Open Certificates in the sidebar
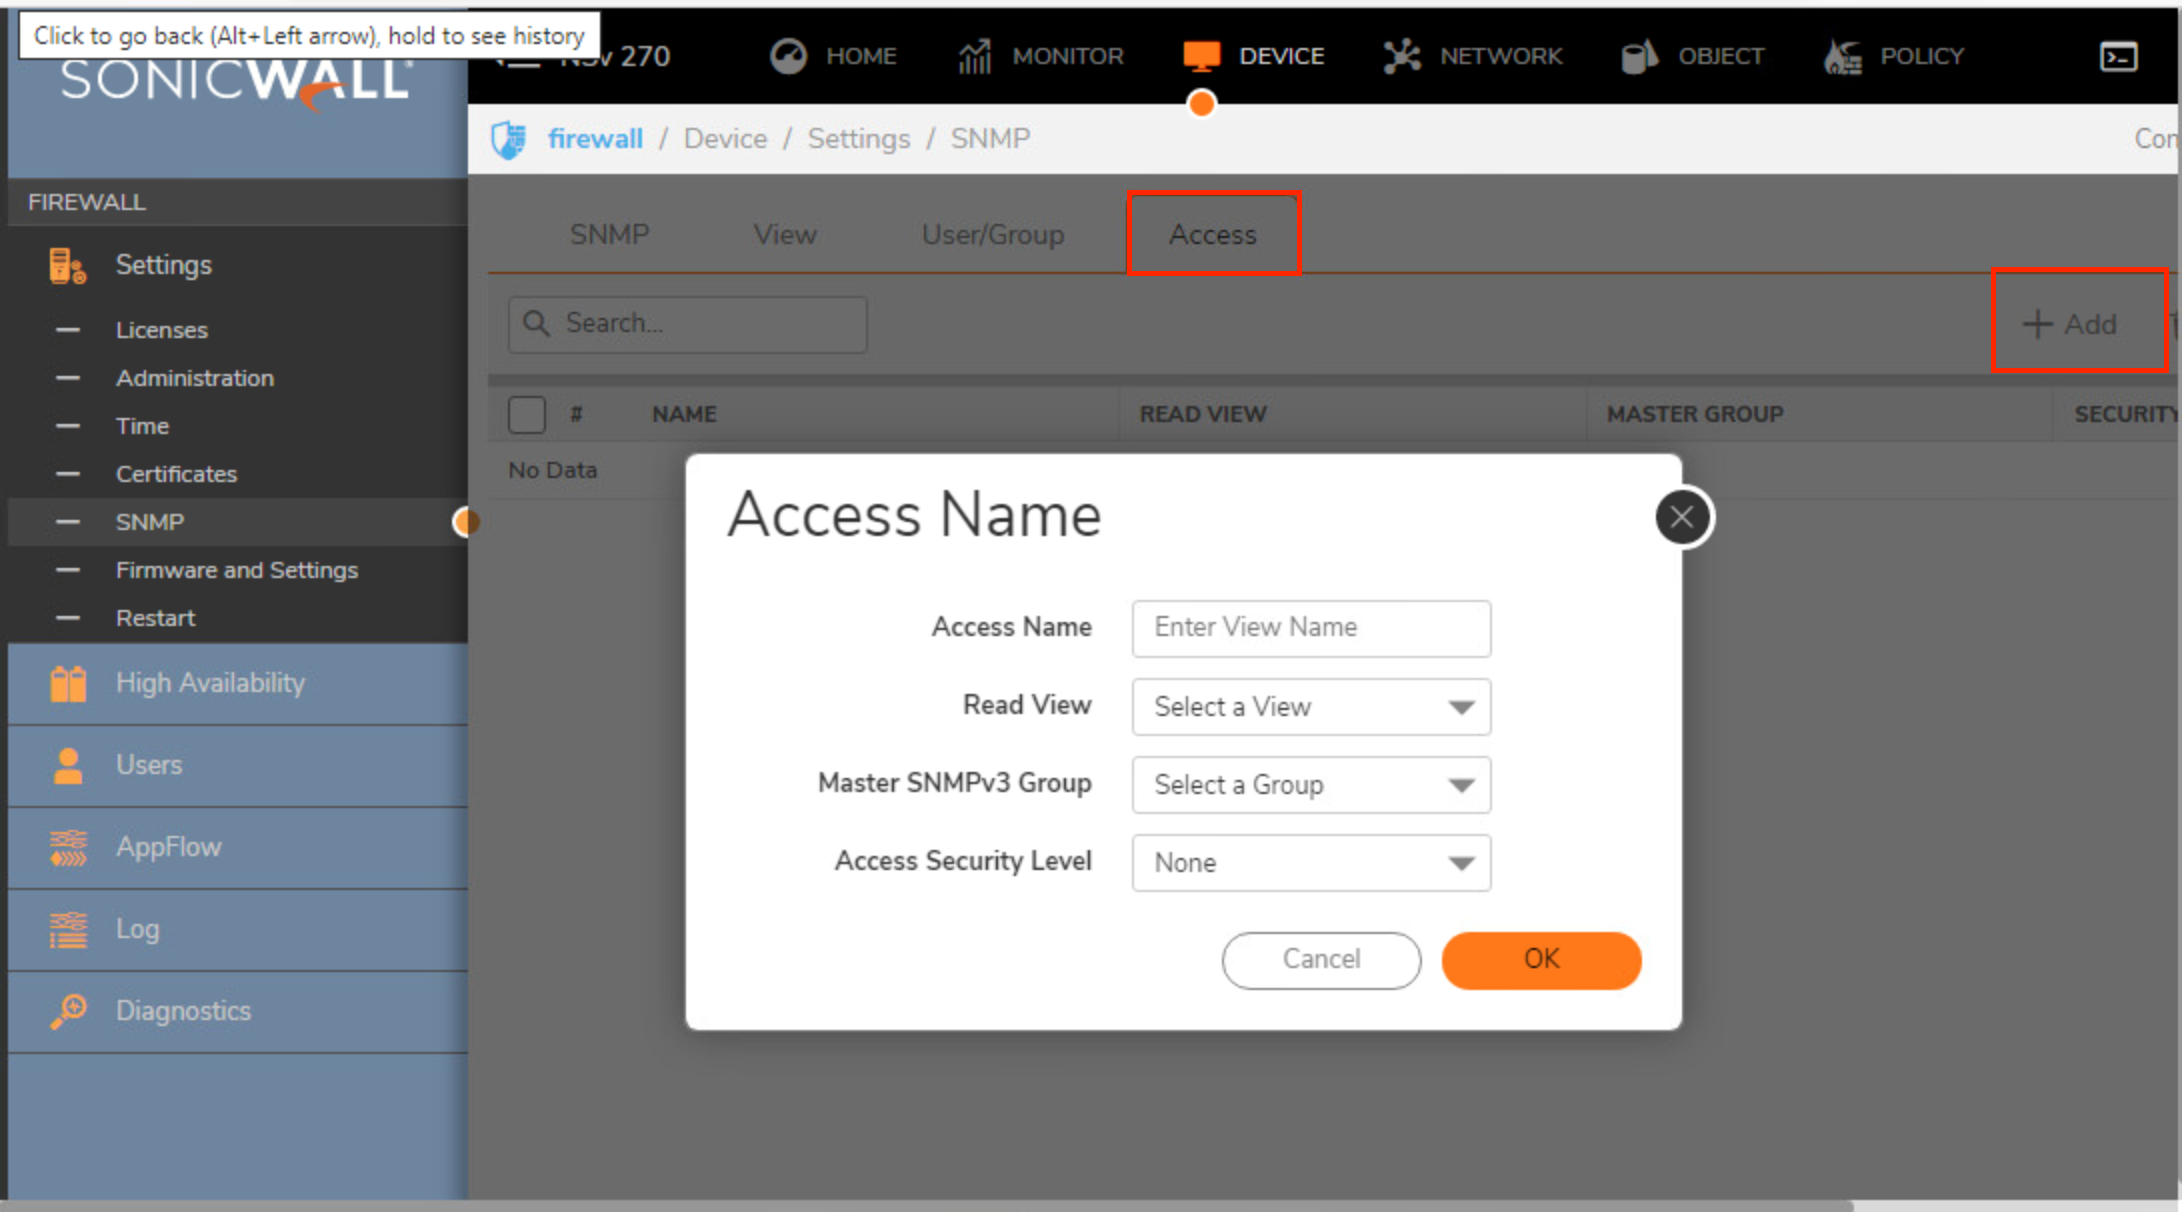Image resolution: width=2182 pixels, height=1212 pixels. coord(176,474)
